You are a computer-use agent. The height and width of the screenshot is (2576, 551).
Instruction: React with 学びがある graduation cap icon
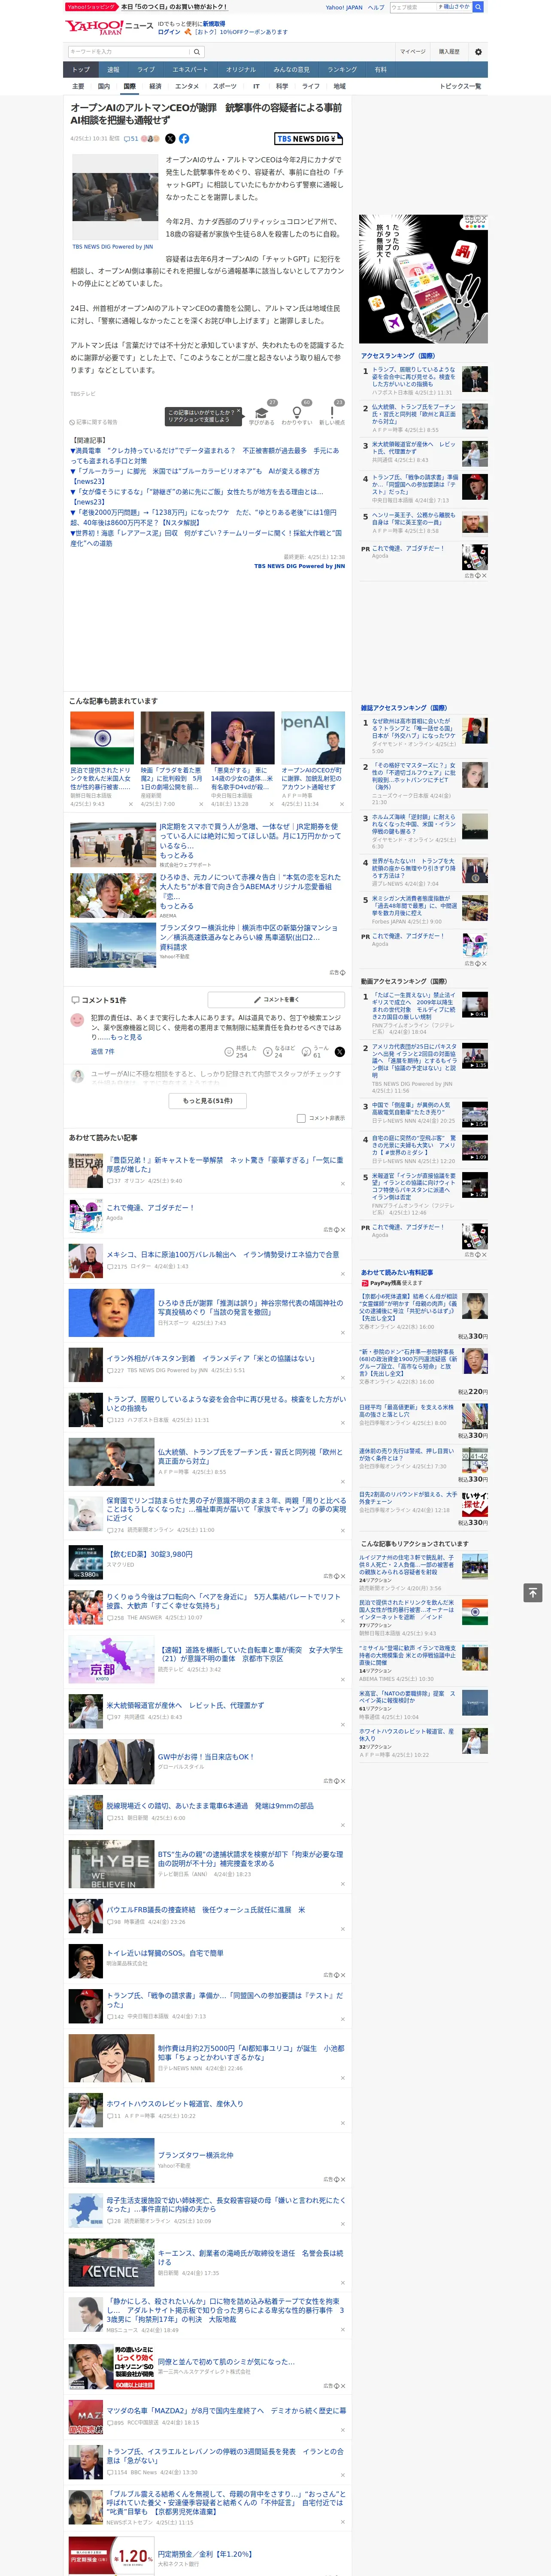[262, 412]
